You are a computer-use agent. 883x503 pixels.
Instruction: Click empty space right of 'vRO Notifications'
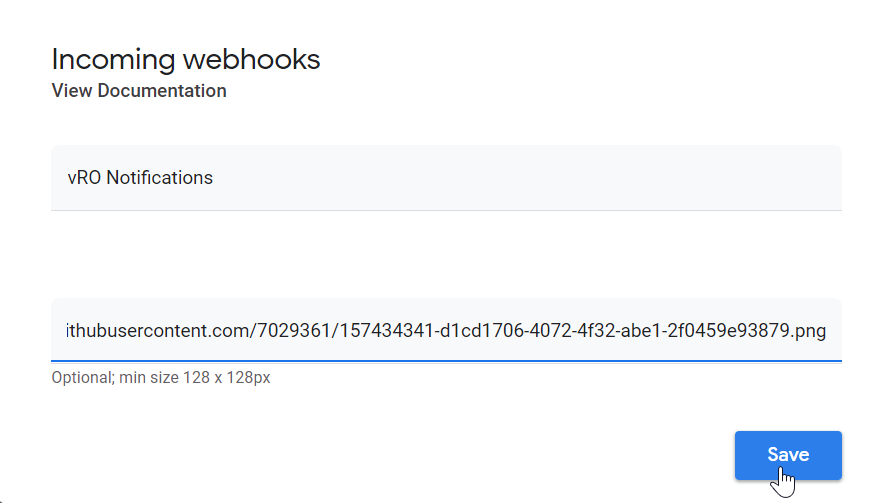tap(550, 178)
